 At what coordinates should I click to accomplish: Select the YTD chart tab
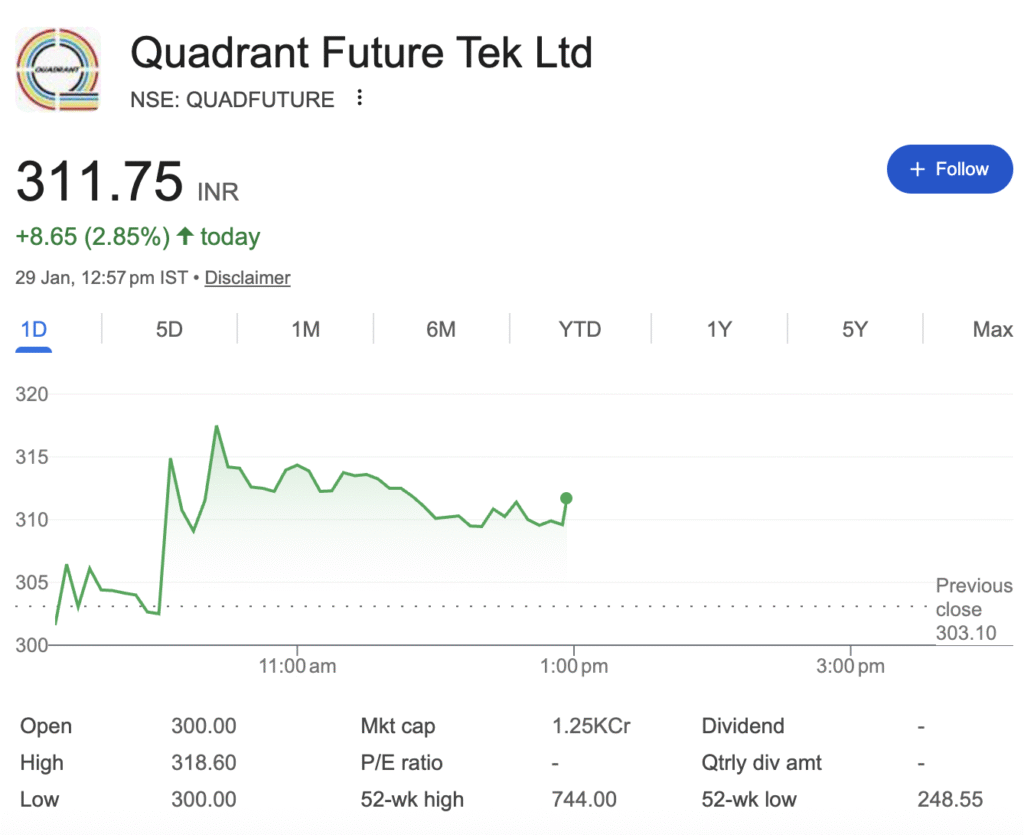(x=580, y=329)
